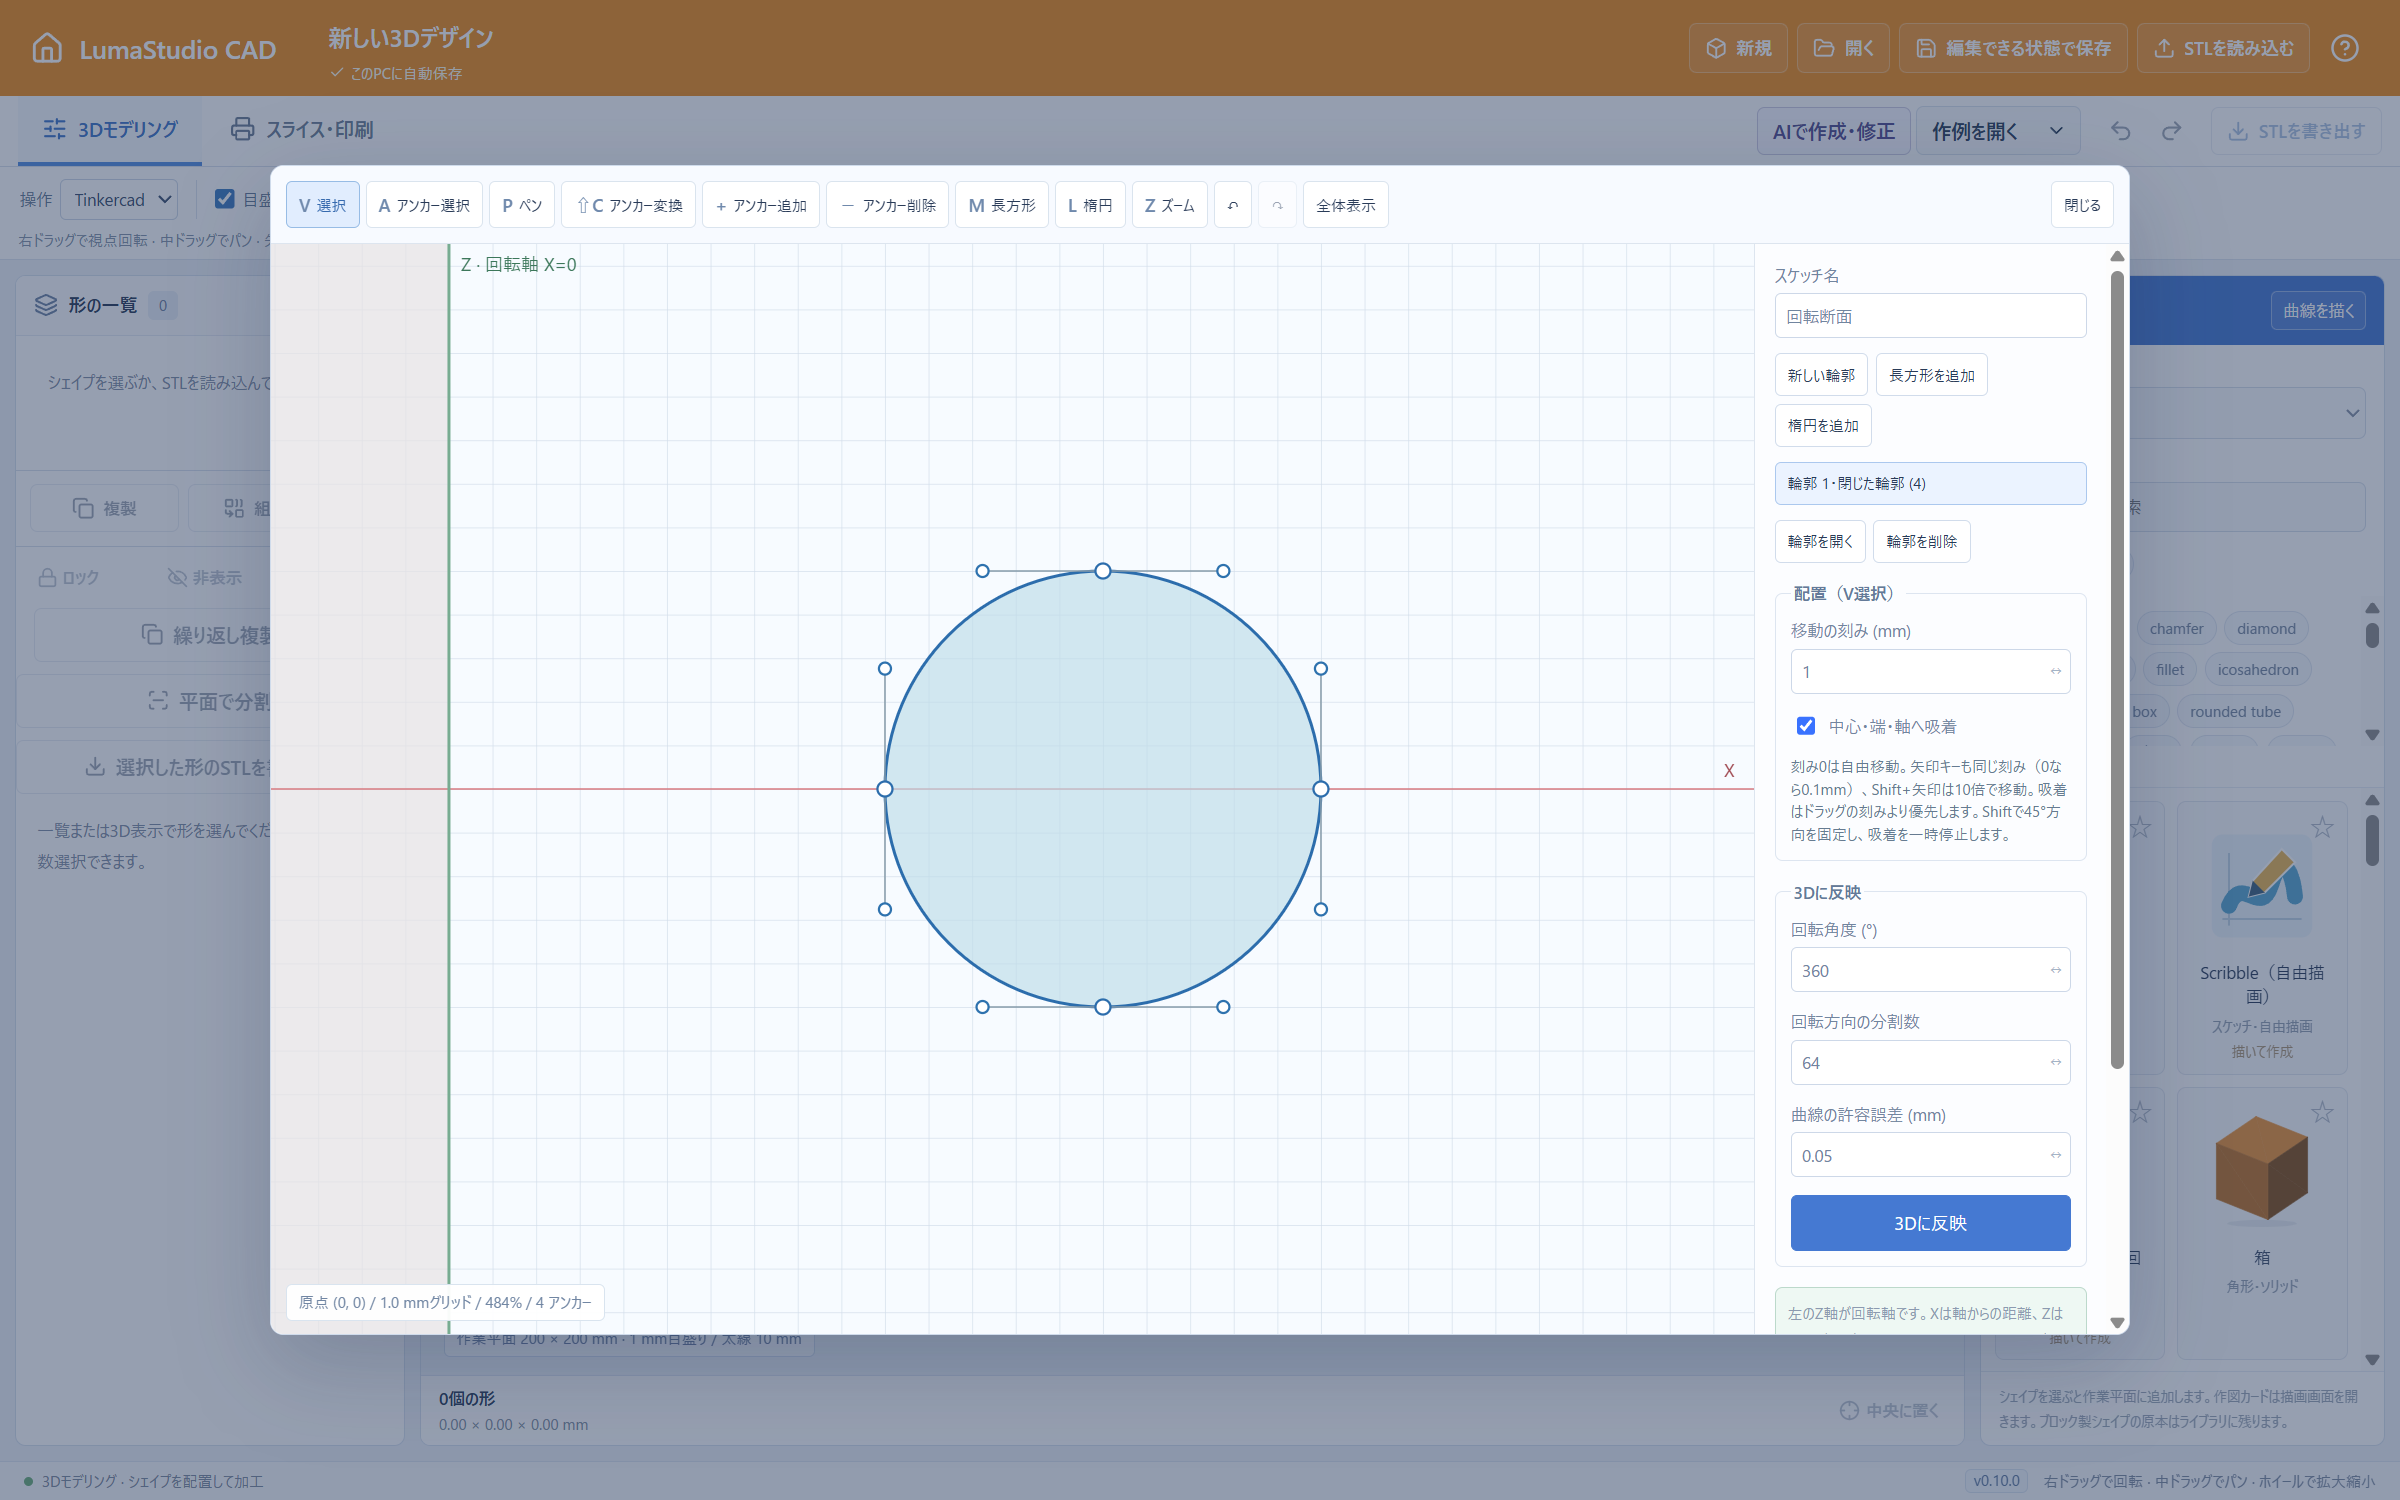Expand the 作例を開く dropdown
Image resolution: width=2400 pixels, height=1500 pixels.
tap(1998, 131)
